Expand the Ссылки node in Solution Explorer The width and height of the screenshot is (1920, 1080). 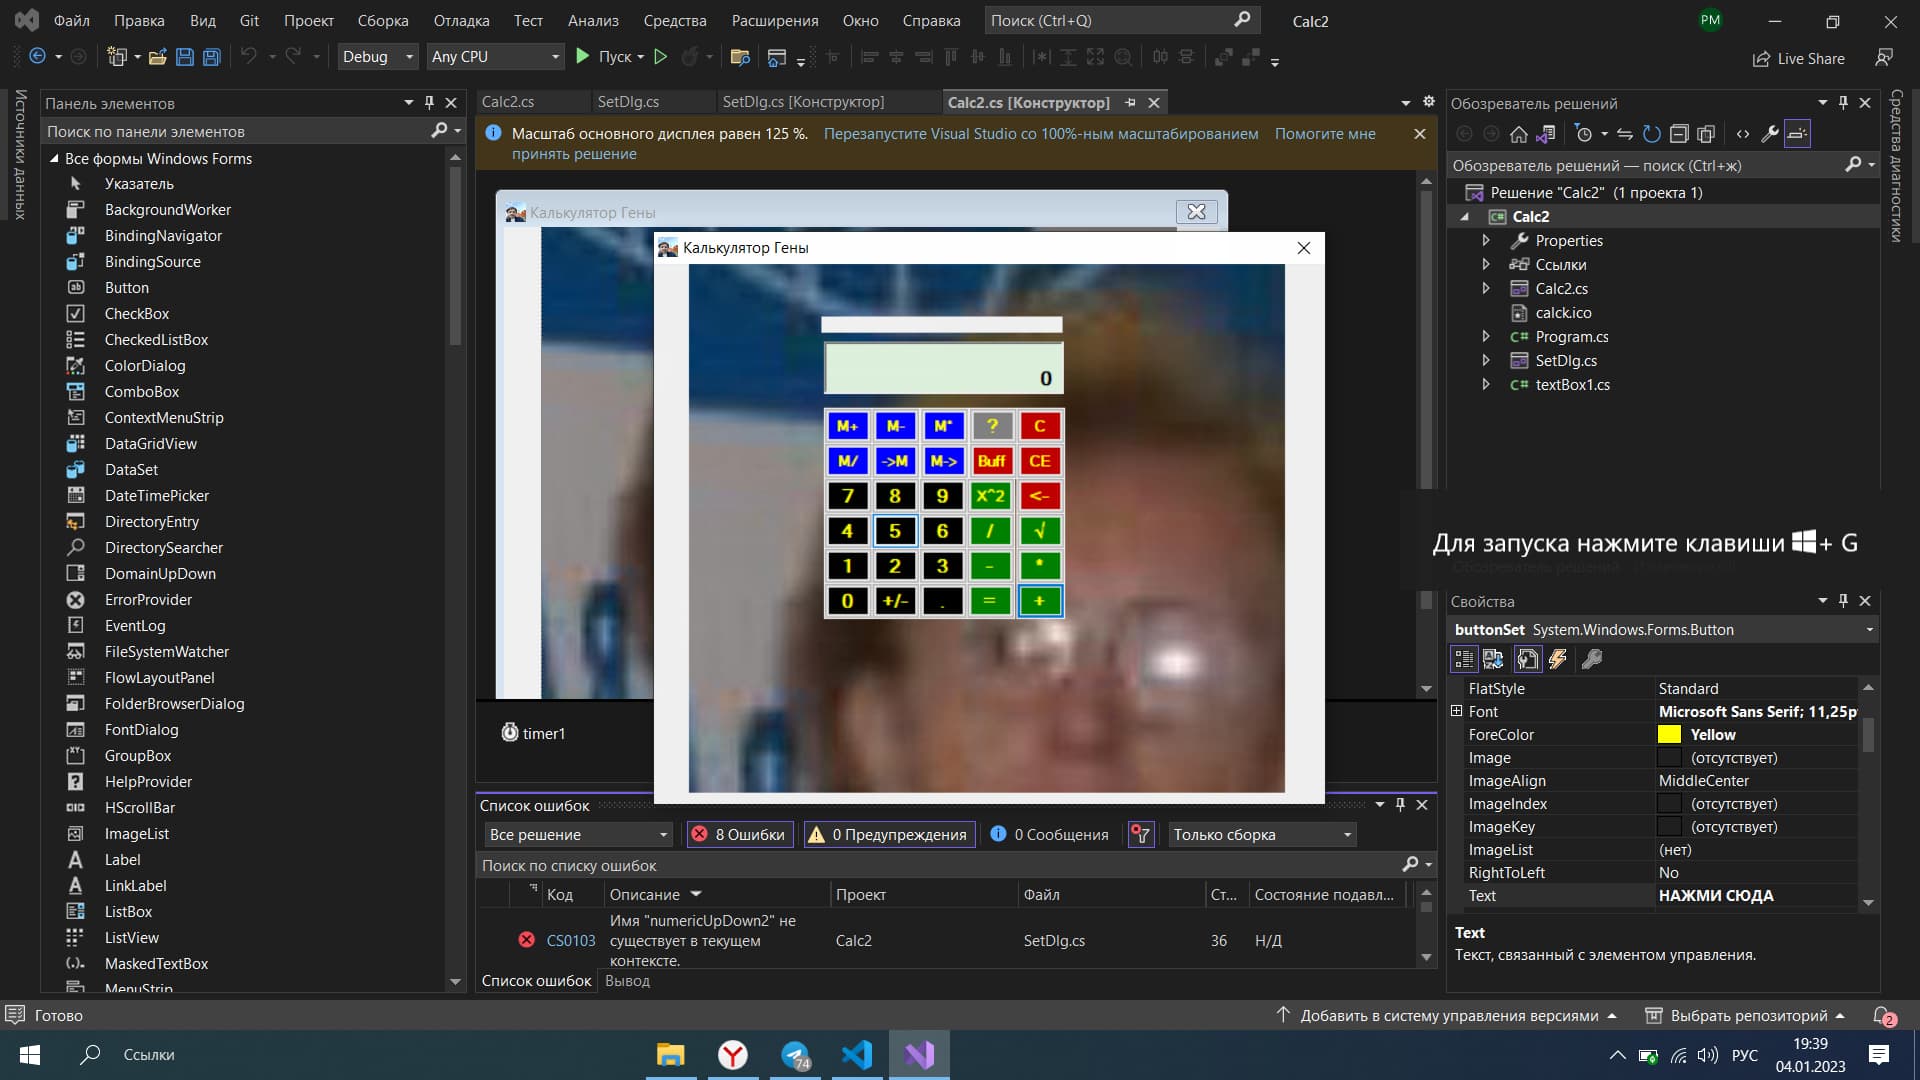tap(1486, 265)
